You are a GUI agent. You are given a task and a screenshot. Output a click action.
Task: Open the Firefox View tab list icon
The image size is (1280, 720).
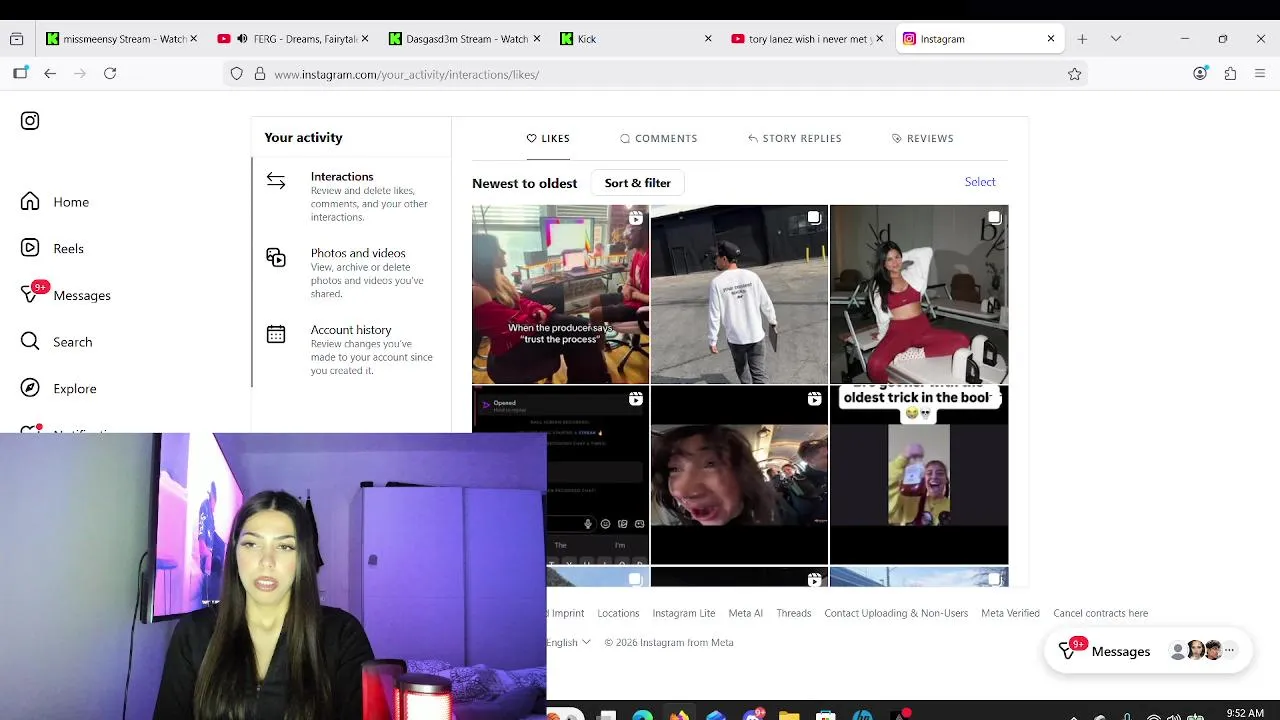(17, 39)
